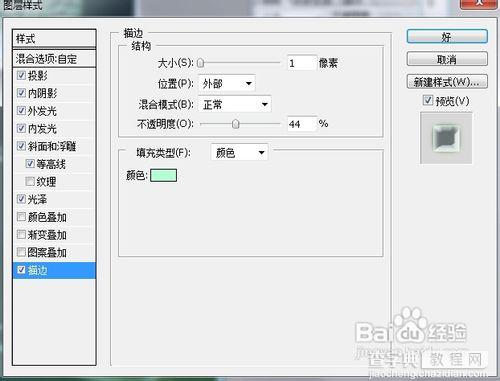Image resolution: width=500 pixels, height=381 pixels.
Task: Uncheck the 描边 stroke checkbox
Action: pos(21,270)
